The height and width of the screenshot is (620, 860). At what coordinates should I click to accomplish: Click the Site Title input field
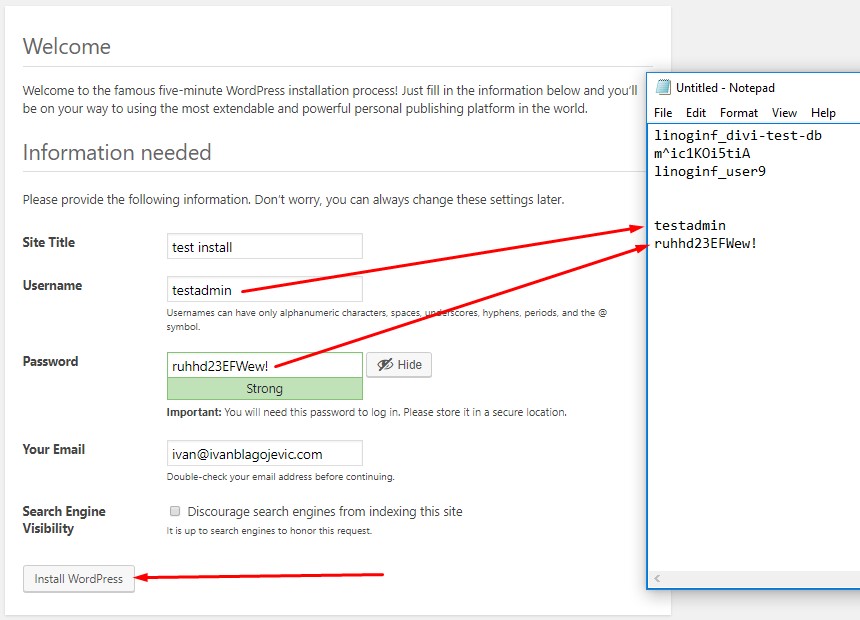click(264, 246)
